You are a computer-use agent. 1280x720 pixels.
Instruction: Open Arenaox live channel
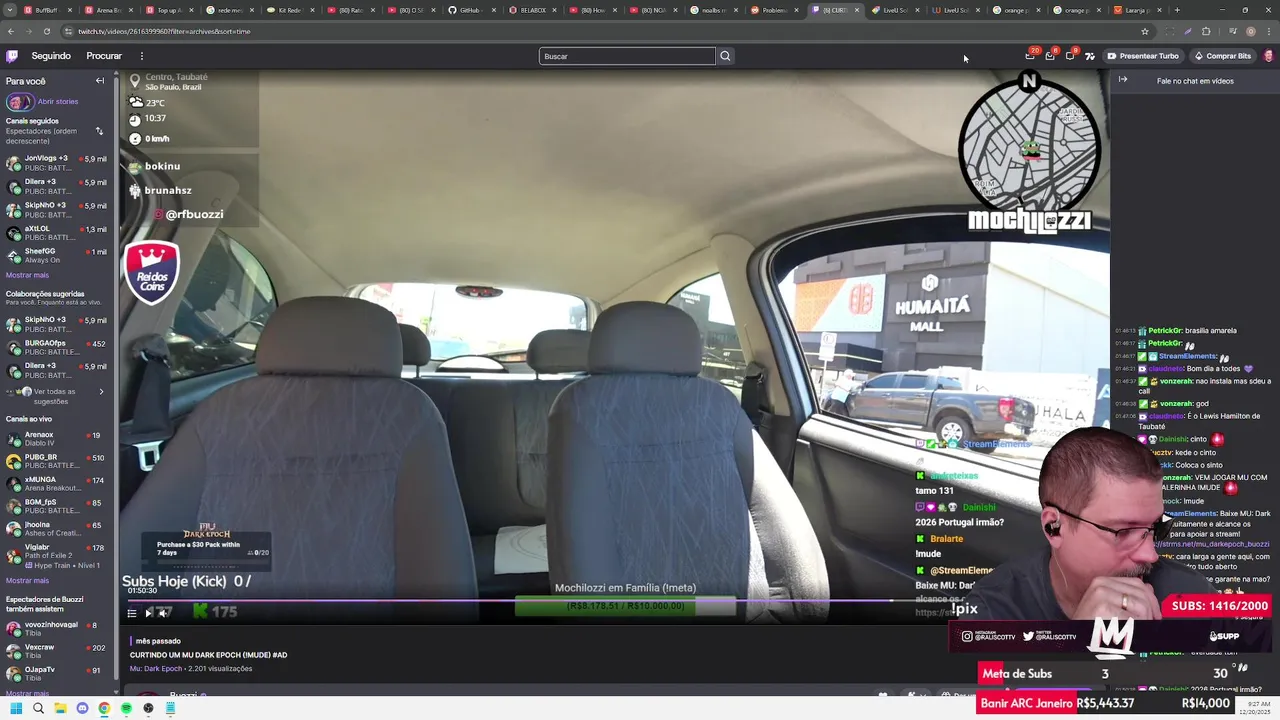tap(56, 439)
